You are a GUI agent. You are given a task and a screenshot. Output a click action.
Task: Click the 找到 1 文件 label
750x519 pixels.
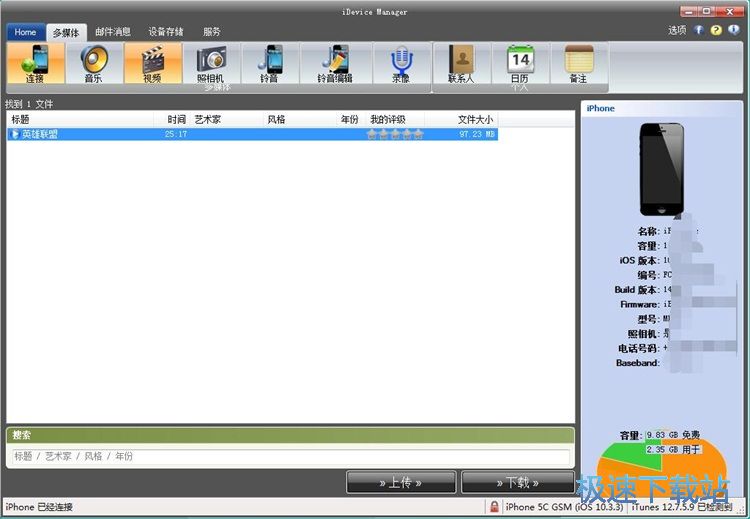[x=29, y=104]
